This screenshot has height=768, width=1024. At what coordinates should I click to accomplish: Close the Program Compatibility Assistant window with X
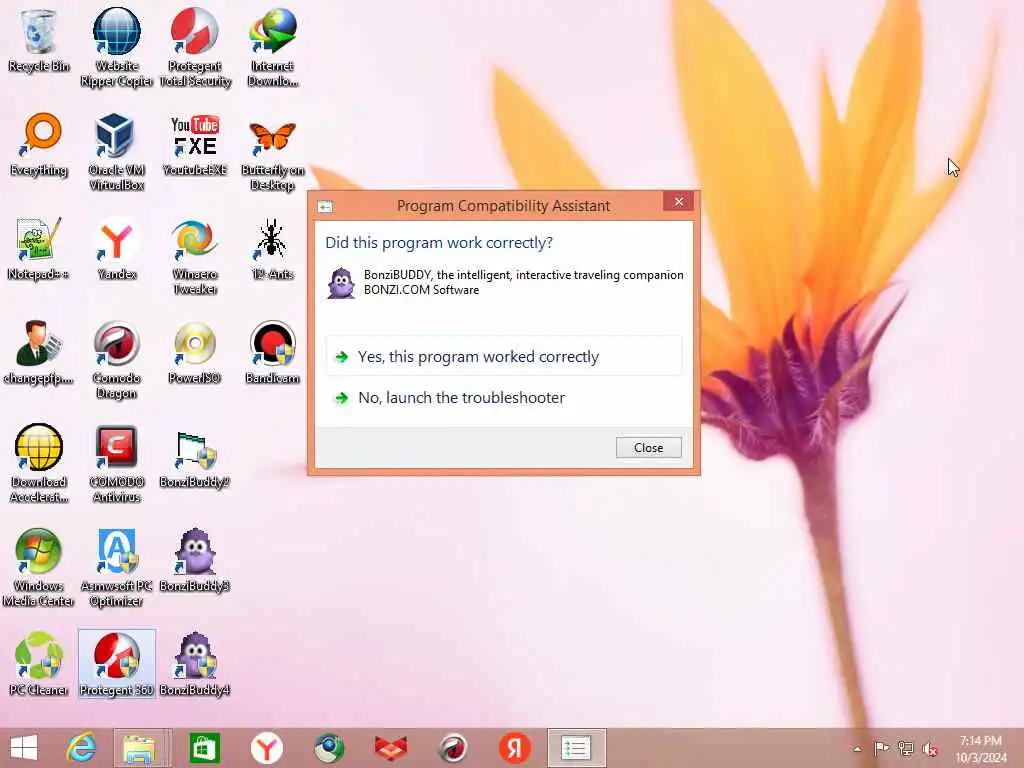coord(679,202)
